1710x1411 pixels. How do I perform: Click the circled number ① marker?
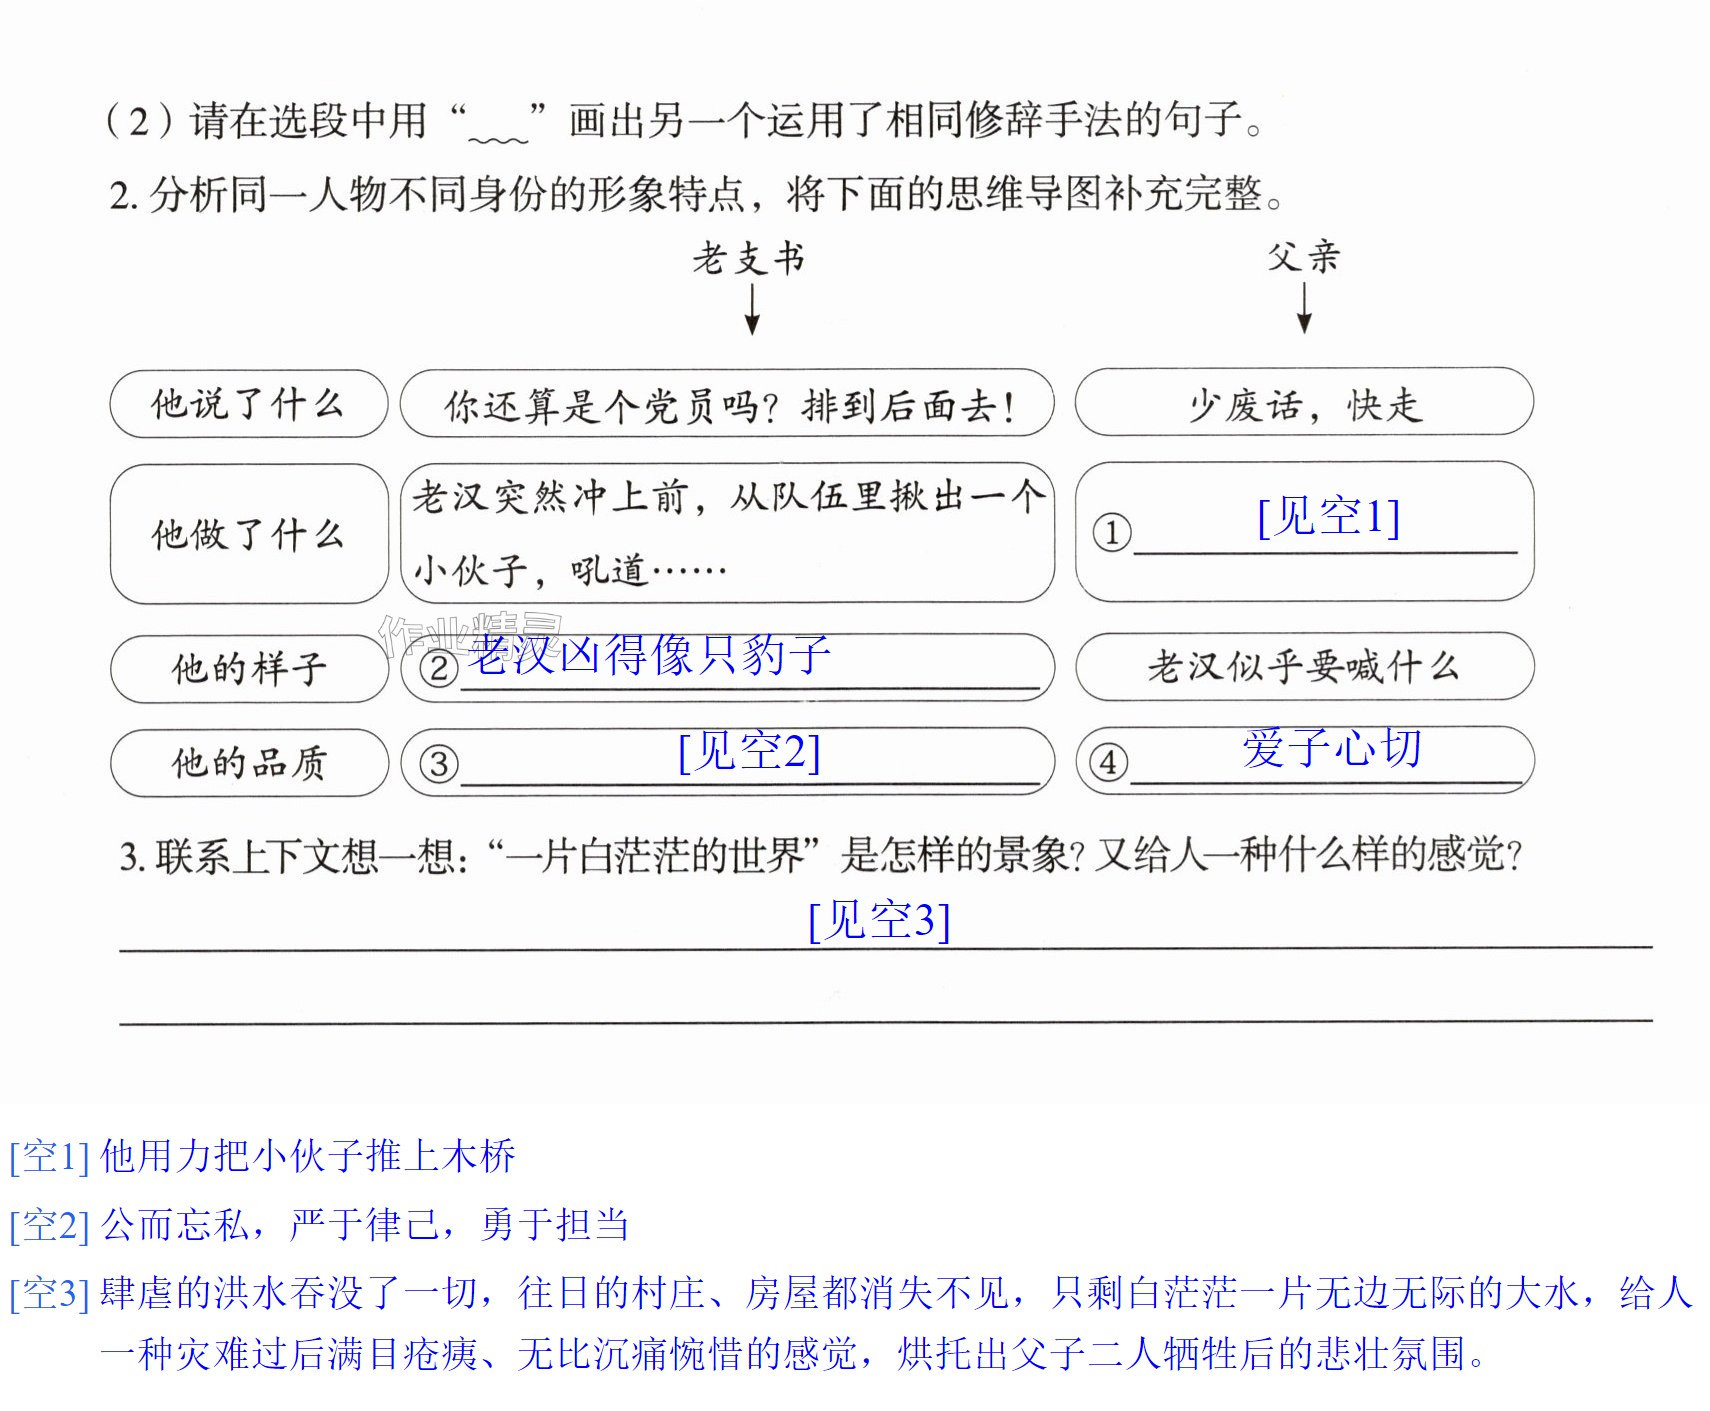(1111, 532)
